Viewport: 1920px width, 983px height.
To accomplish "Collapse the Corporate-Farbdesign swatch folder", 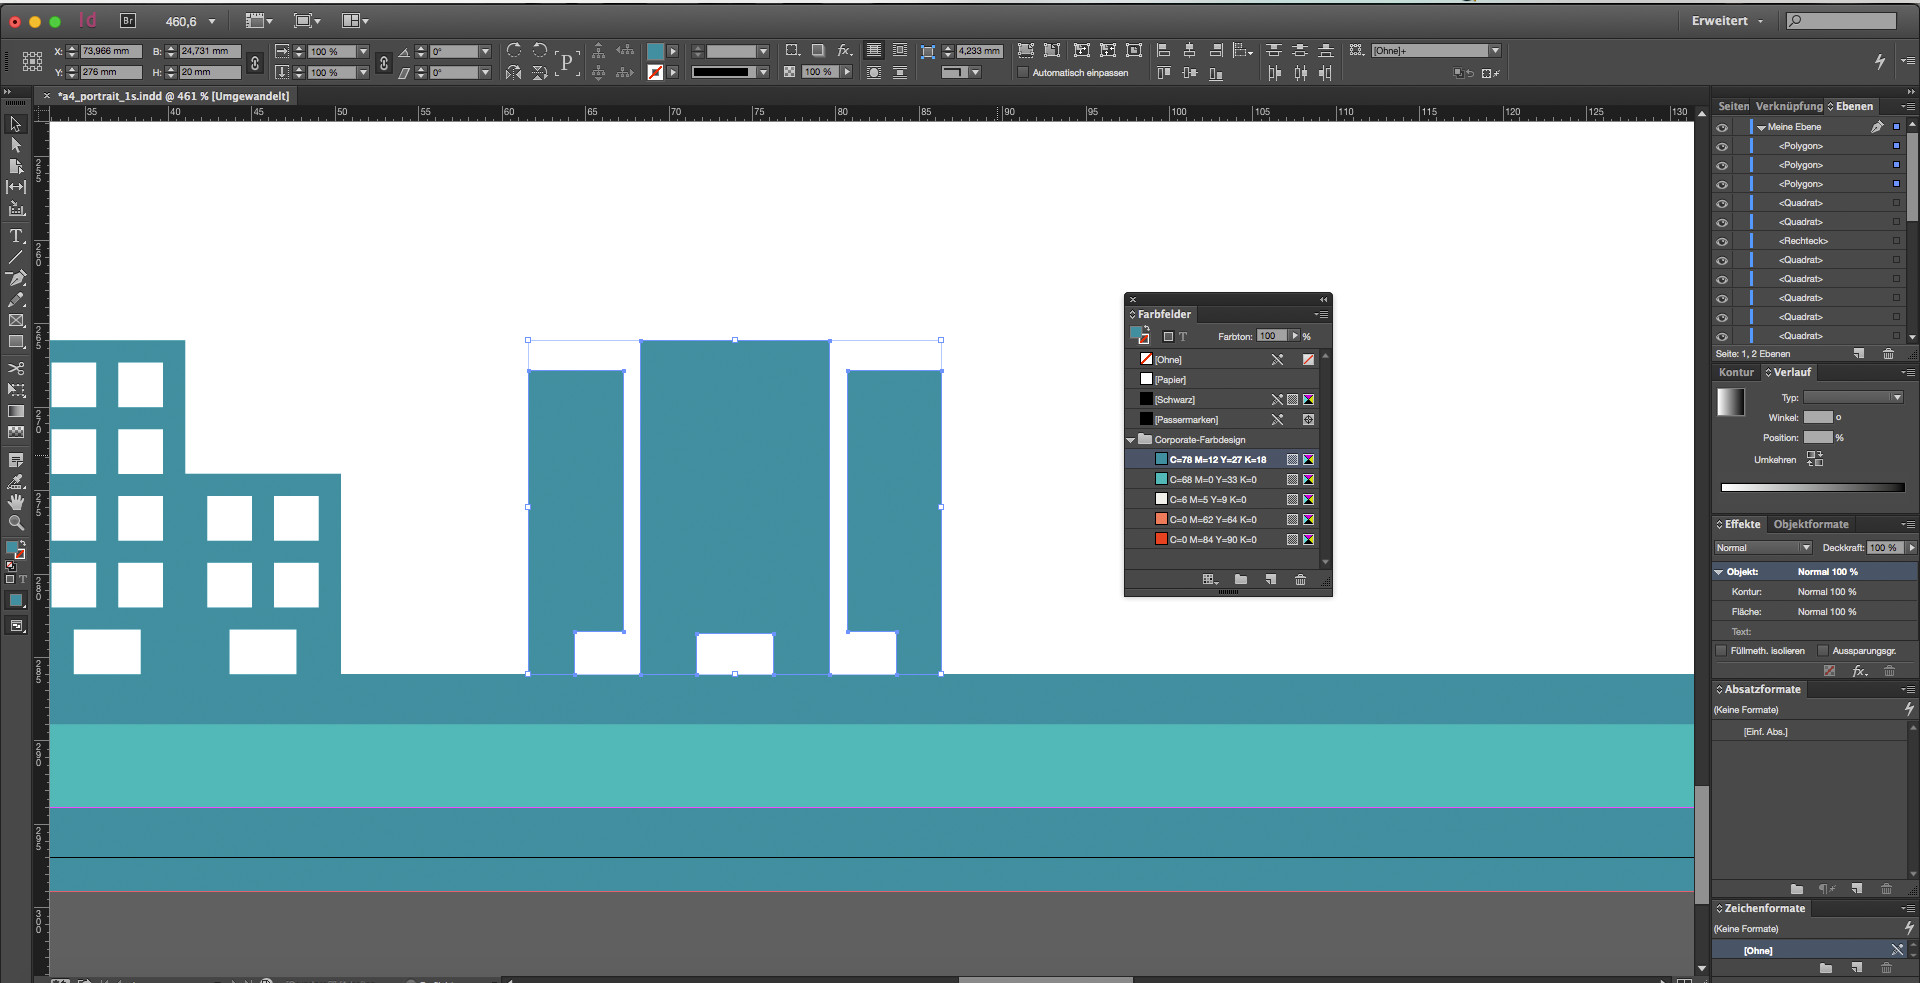I will click(x=1131, y=440).
